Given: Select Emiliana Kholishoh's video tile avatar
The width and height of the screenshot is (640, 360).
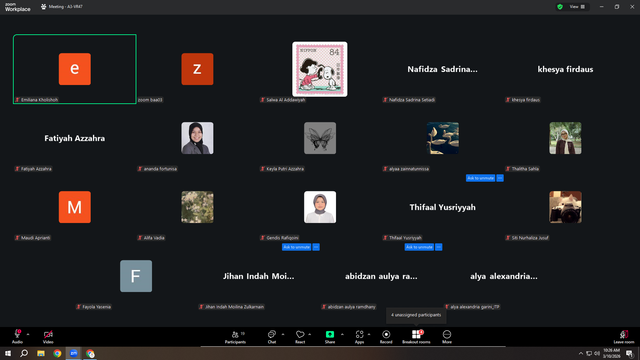Looking at the screenshot, I should [x=75, y=69].
